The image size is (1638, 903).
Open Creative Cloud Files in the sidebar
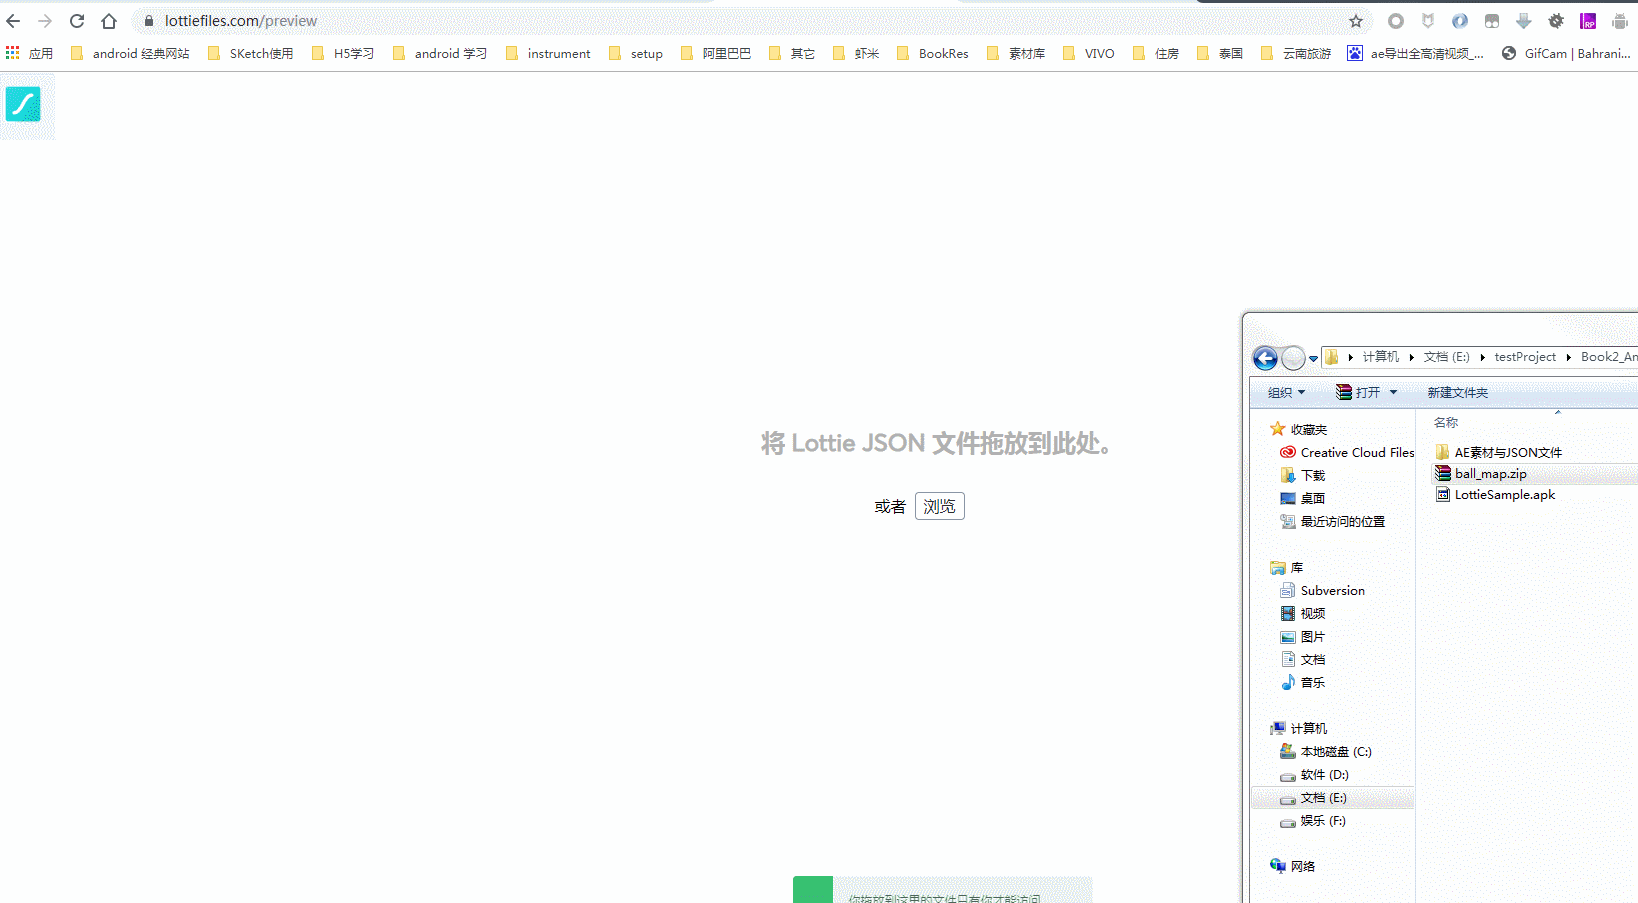click(x=1347, y=452)
